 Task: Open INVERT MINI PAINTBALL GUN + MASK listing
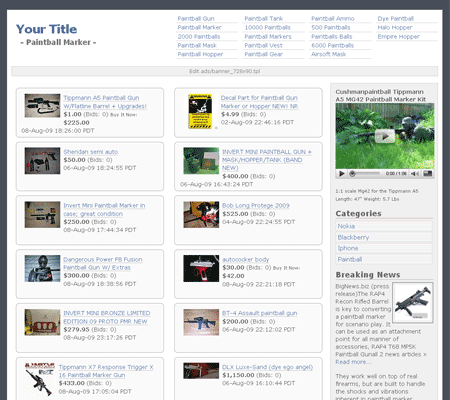267,160
